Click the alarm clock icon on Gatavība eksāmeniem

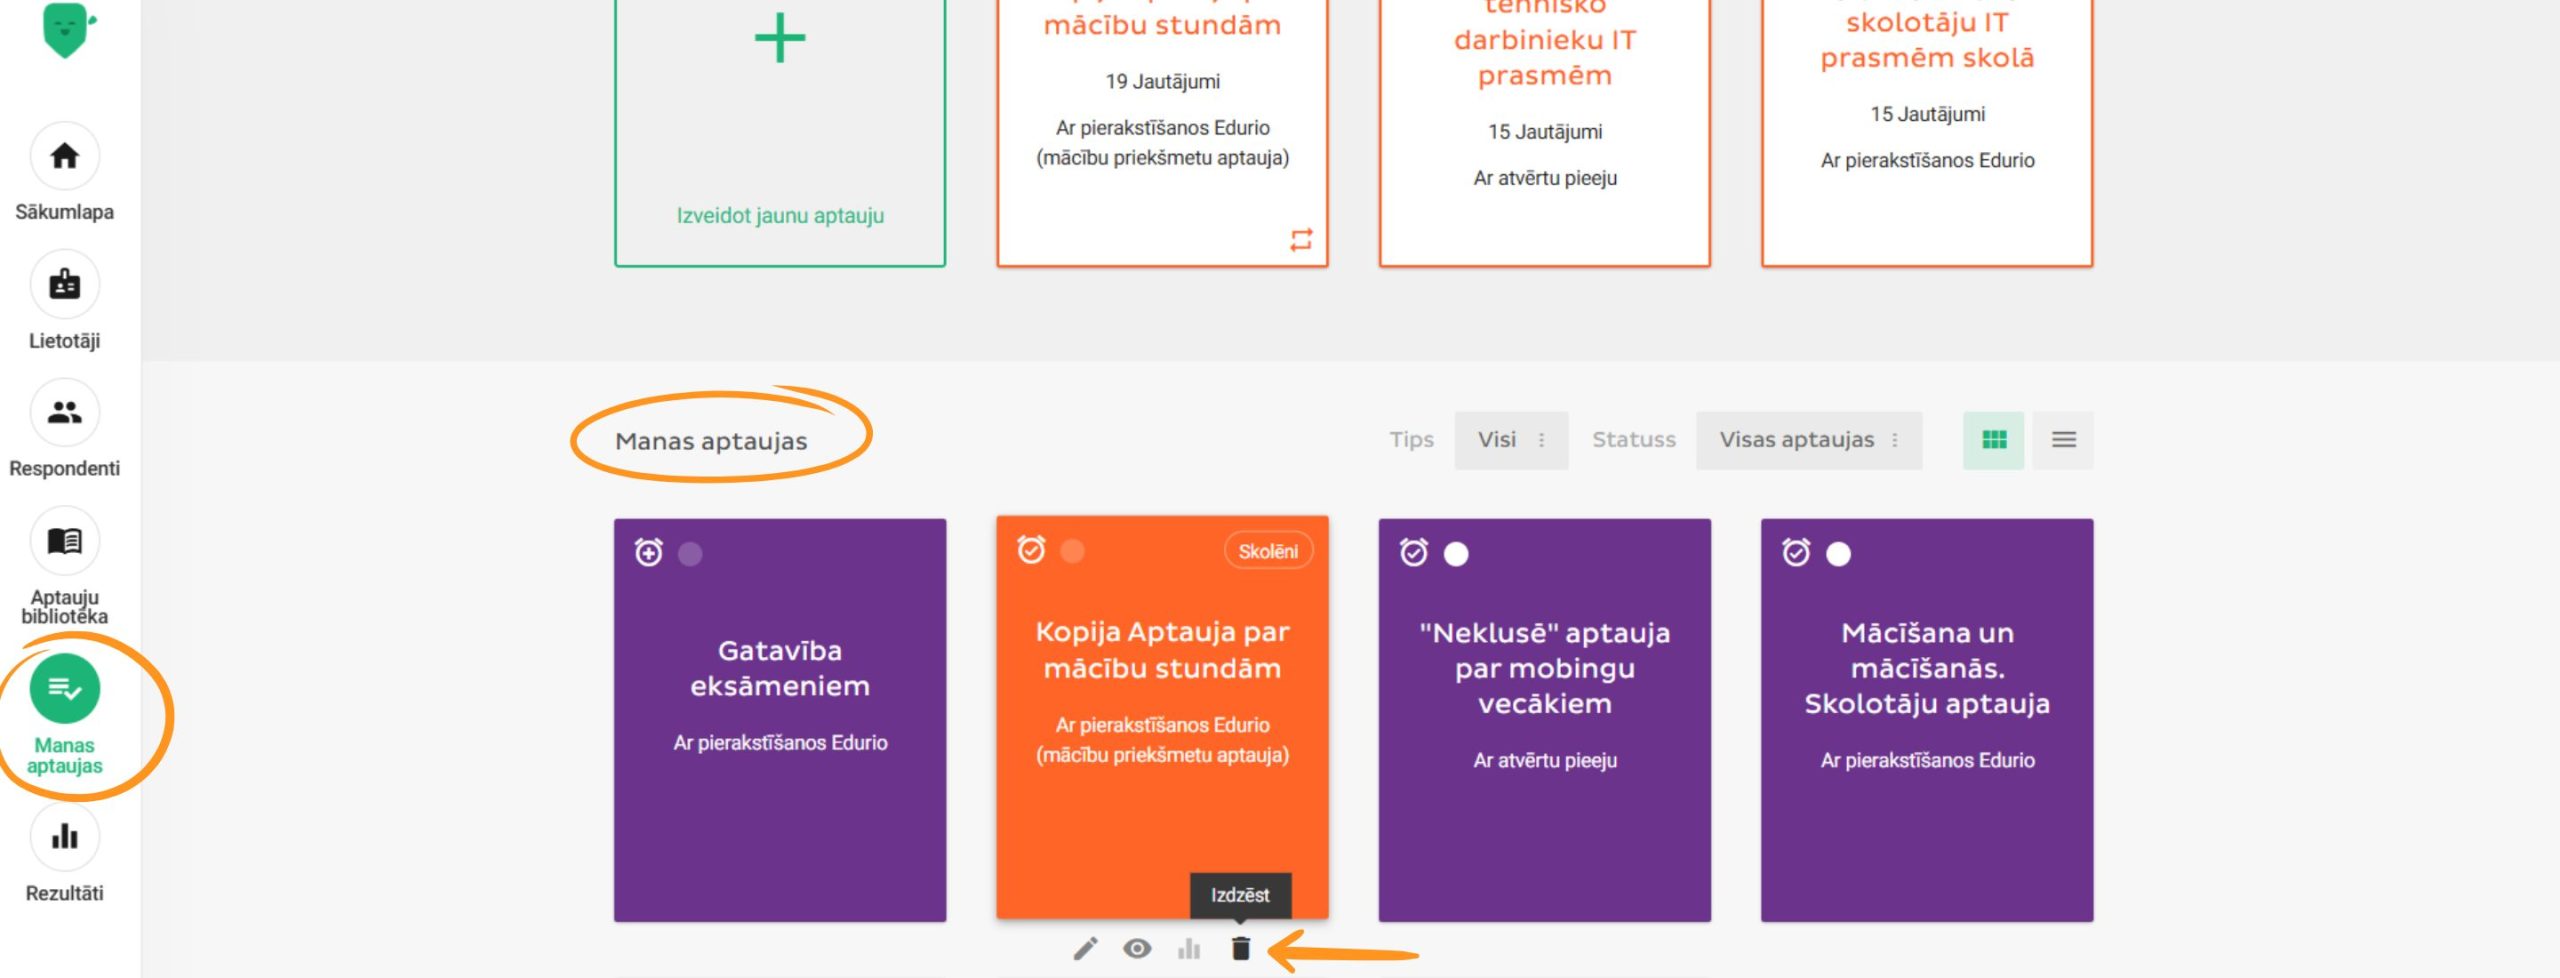pyautogui.click(x=649, y=552)
